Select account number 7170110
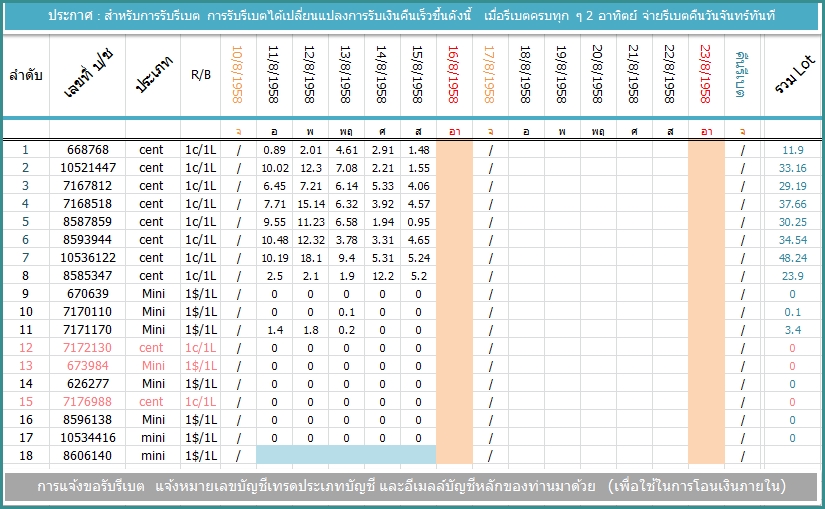 point(88,312)
